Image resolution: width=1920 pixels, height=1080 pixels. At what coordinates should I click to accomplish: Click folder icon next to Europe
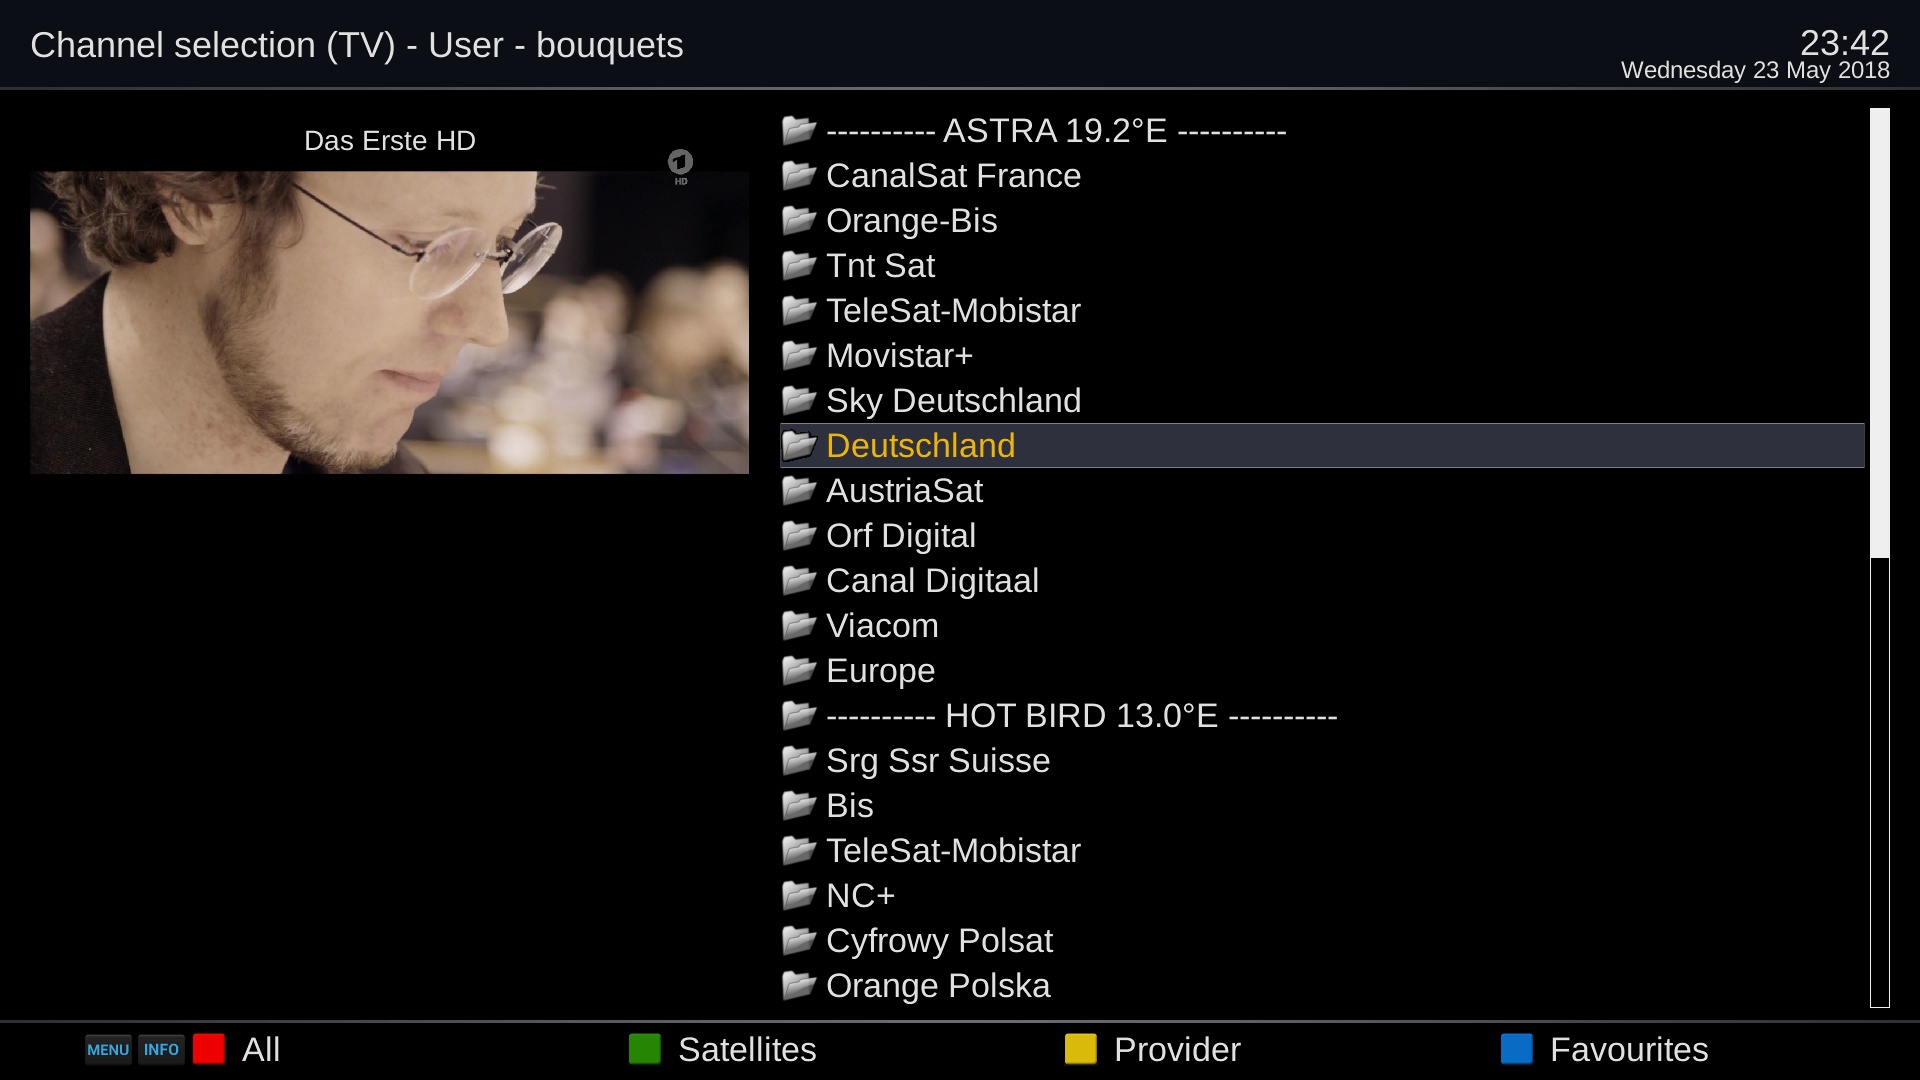point(799,670)
